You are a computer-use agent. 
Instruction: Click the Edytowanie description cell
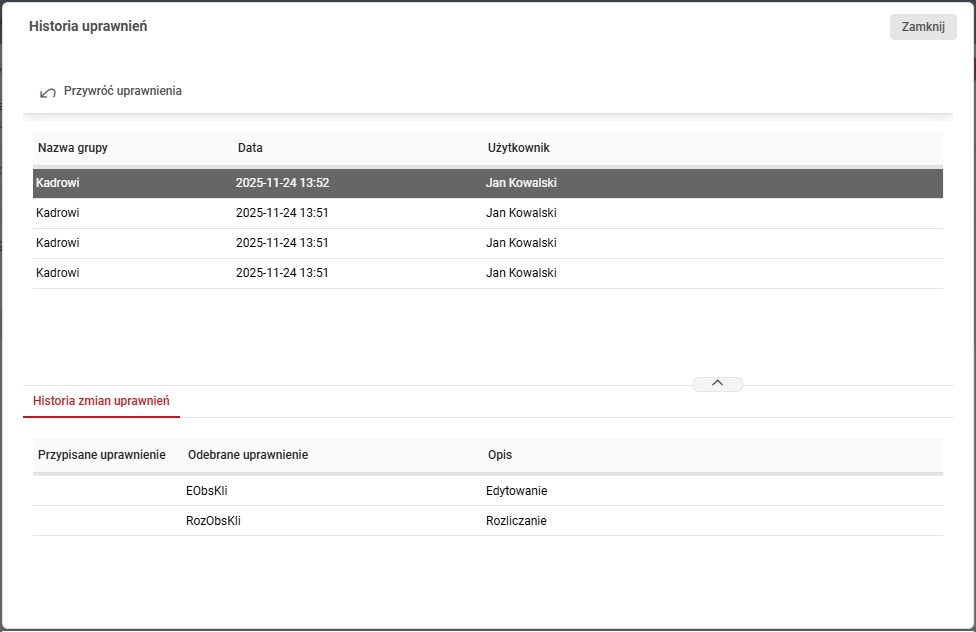pos(516,491)
